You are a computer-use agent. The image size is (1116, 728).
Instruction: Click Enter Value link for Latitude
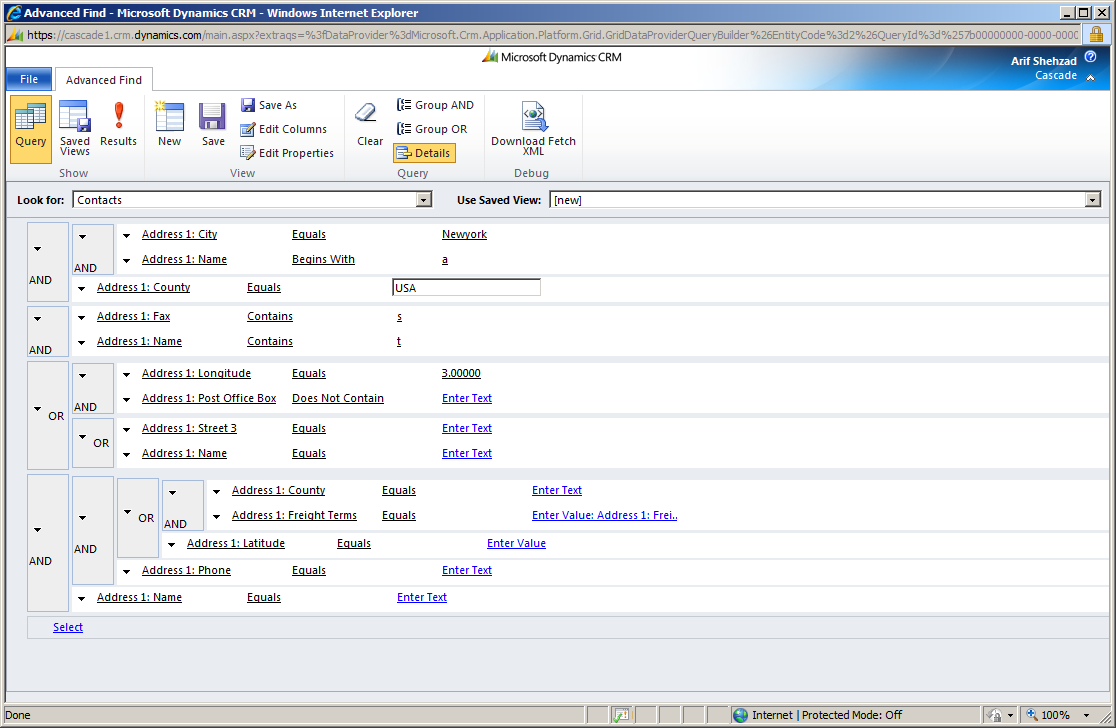click(x=516, y=543)
